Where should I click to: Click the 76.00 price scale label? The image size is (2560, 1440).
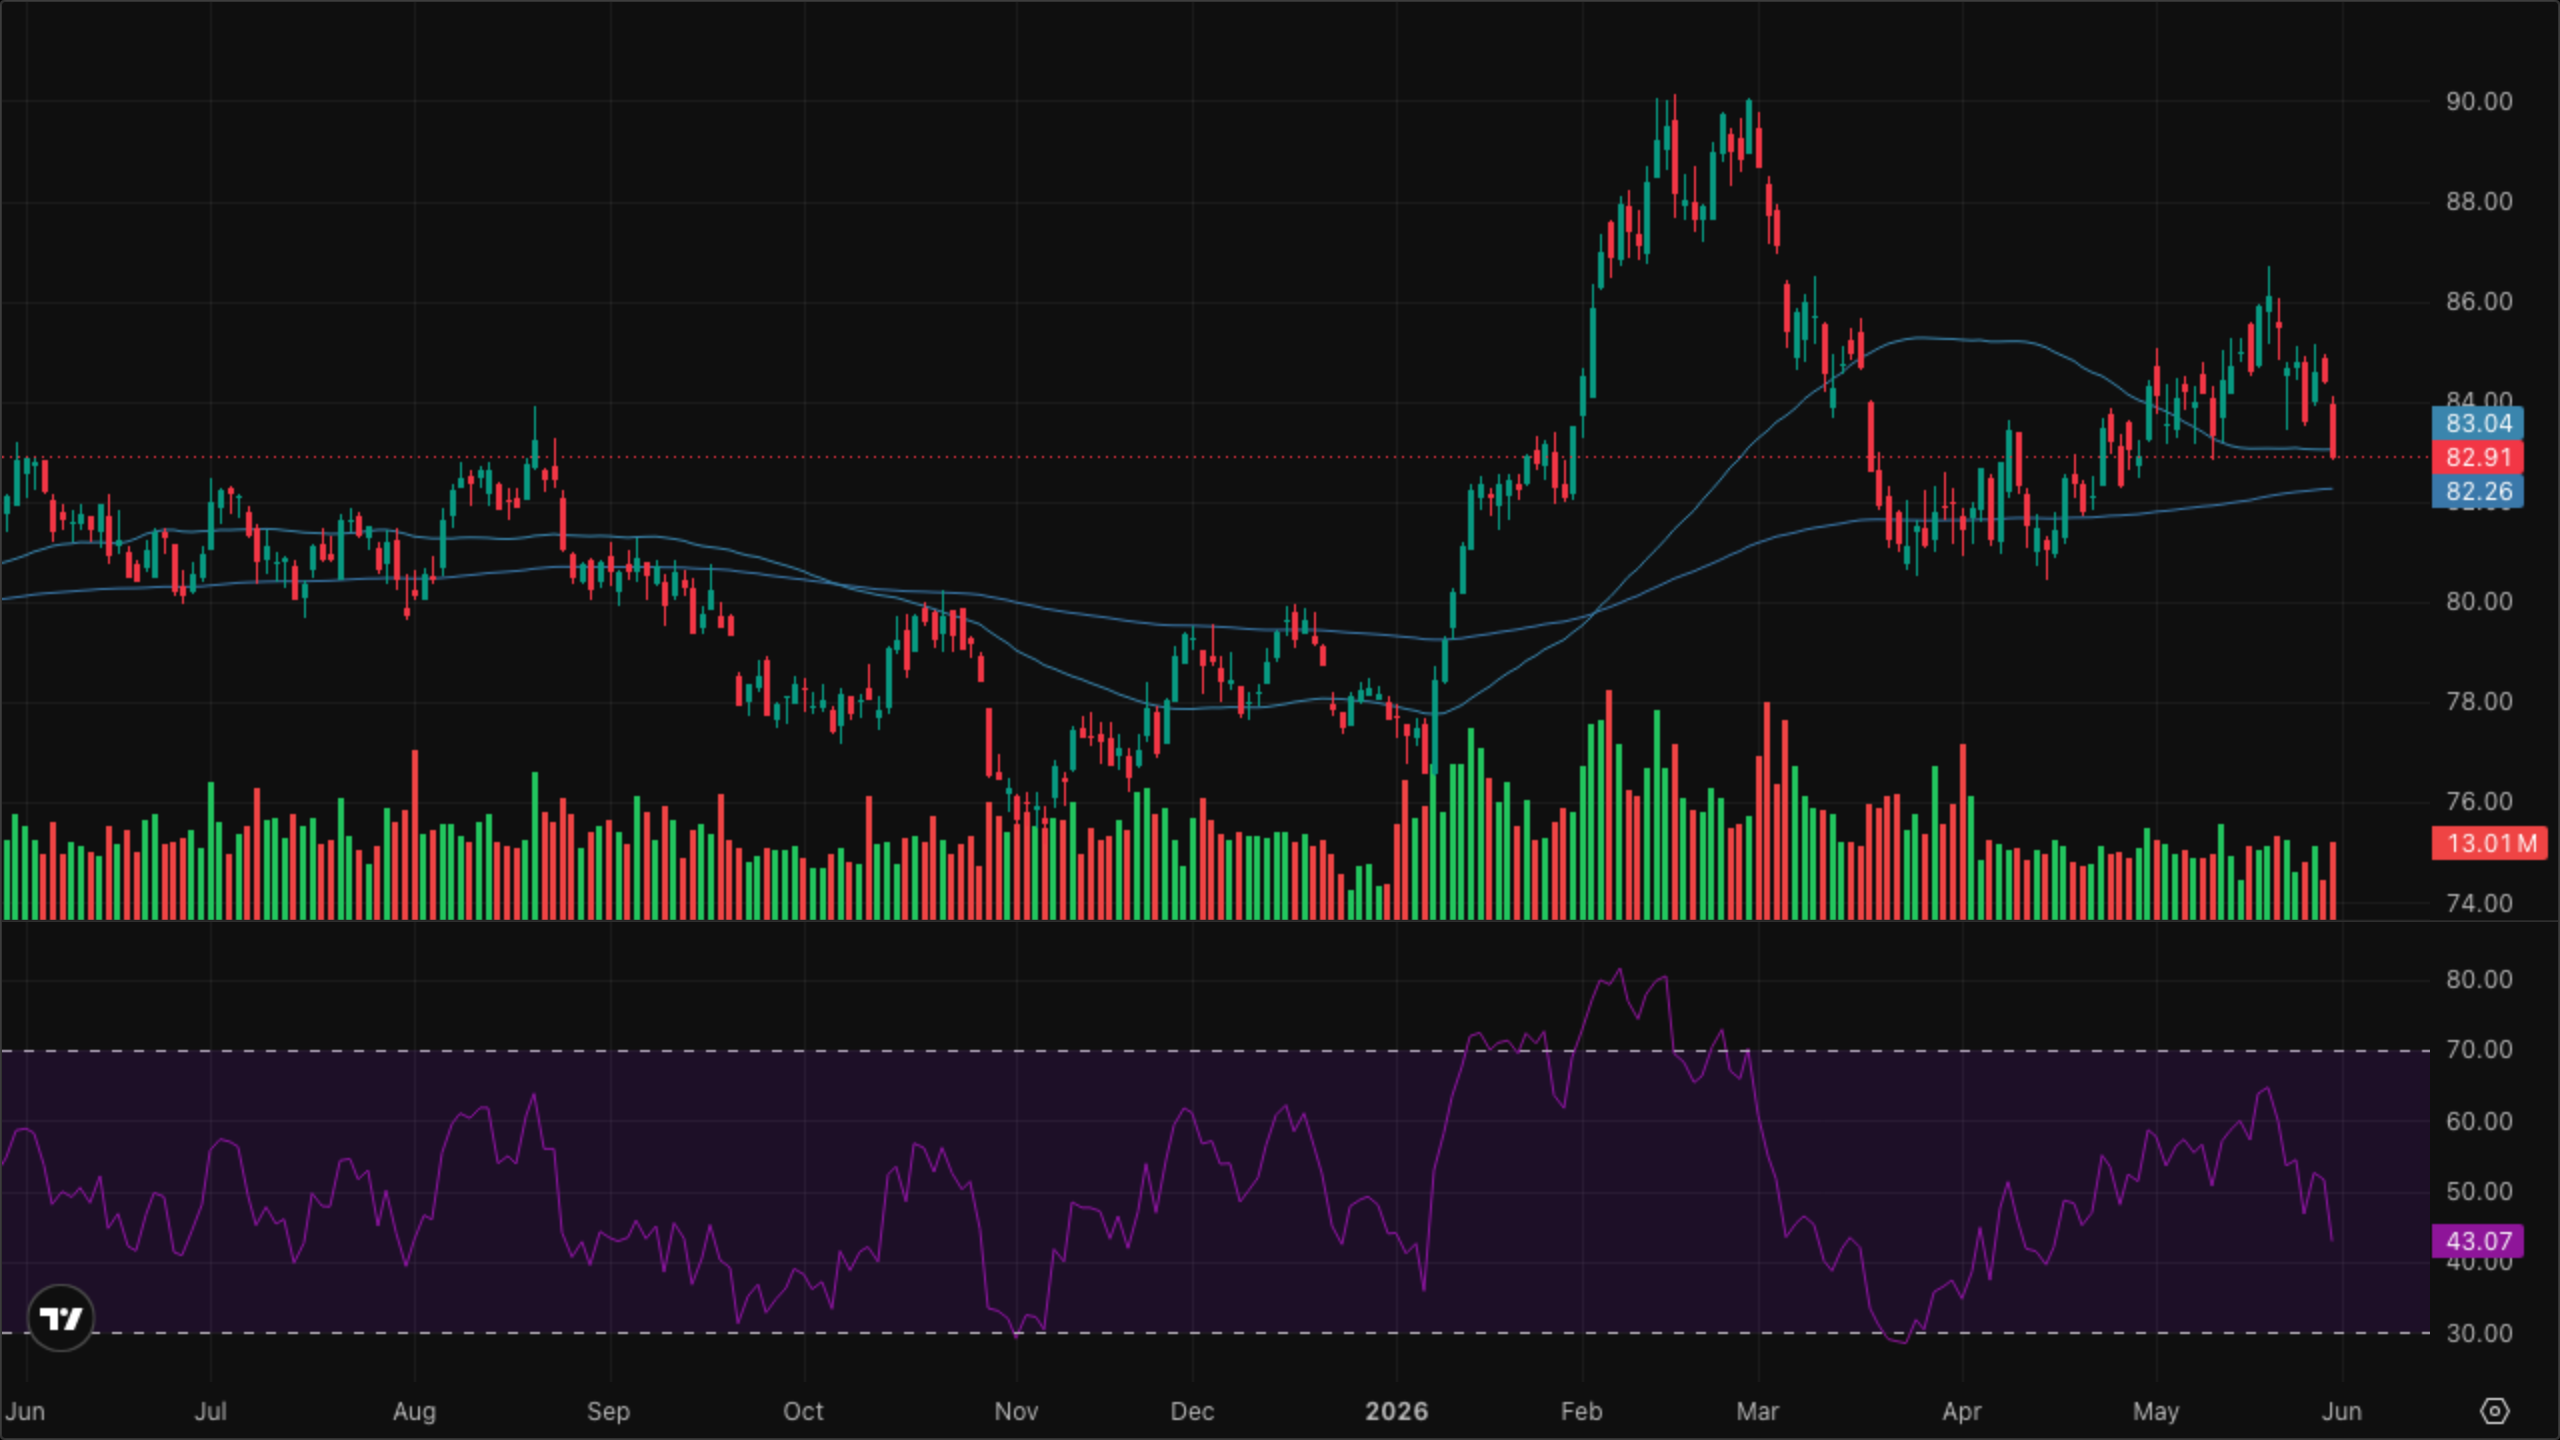pyautogui.click(x=2479, y=801)
